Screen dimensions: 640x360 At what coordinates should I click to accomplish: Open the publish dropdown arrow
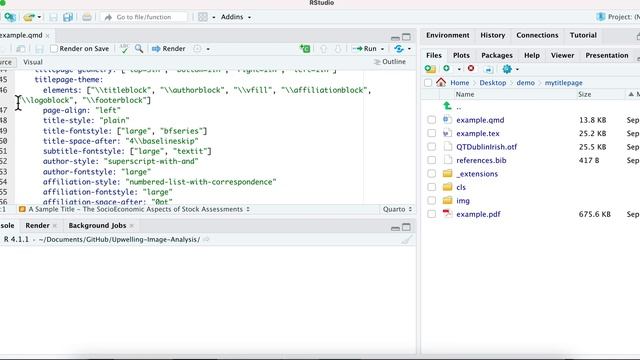point(409,49)
